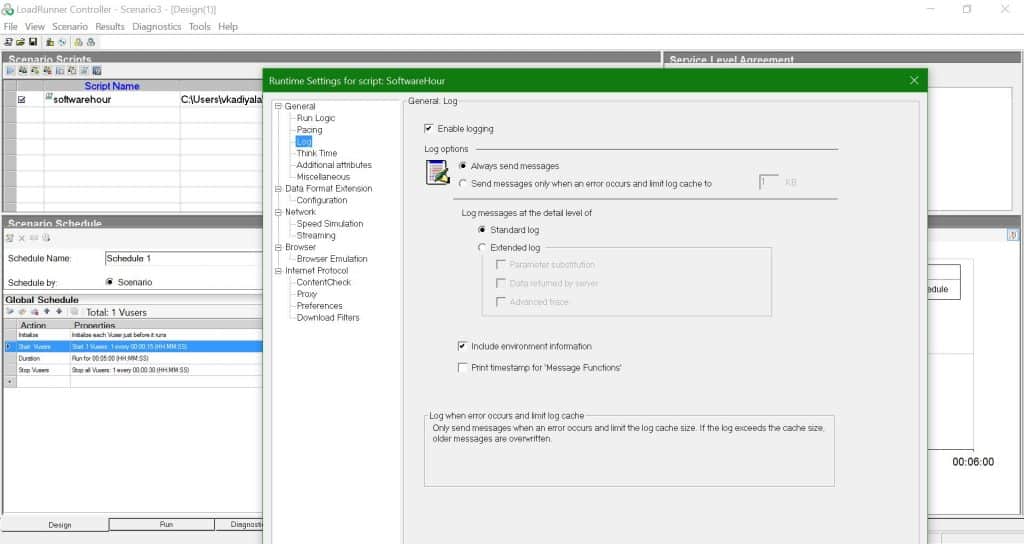Open the View menu

(x=35, y=26)
